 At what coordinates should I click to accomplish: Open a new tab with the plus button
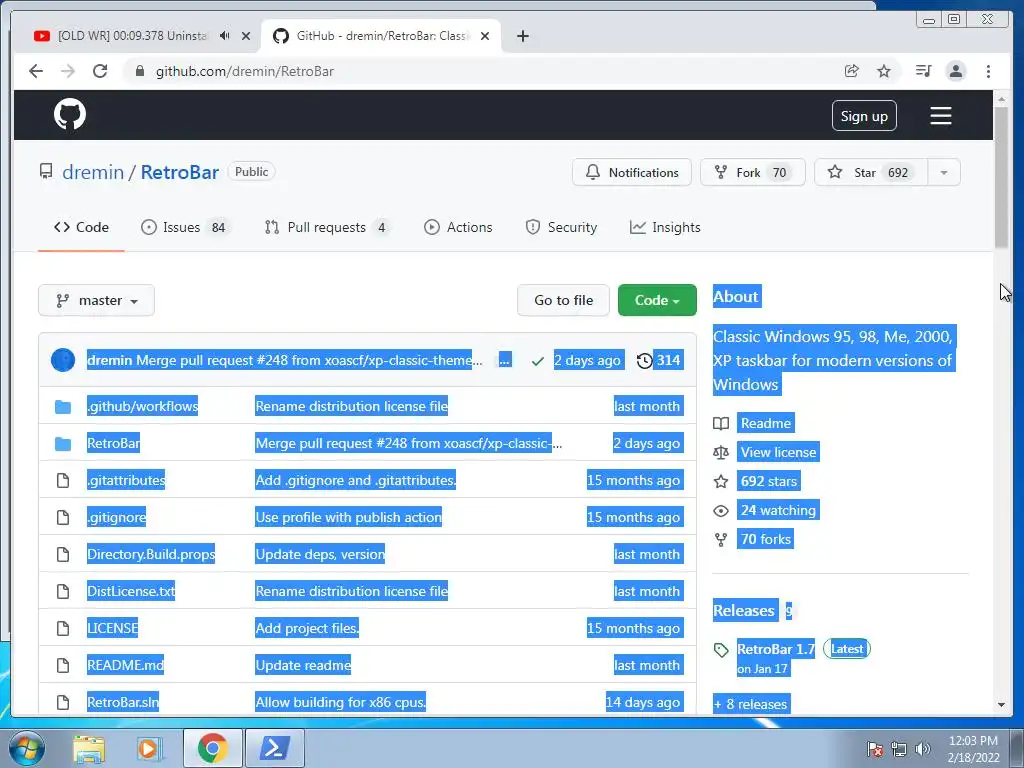(x=522, y=36)
